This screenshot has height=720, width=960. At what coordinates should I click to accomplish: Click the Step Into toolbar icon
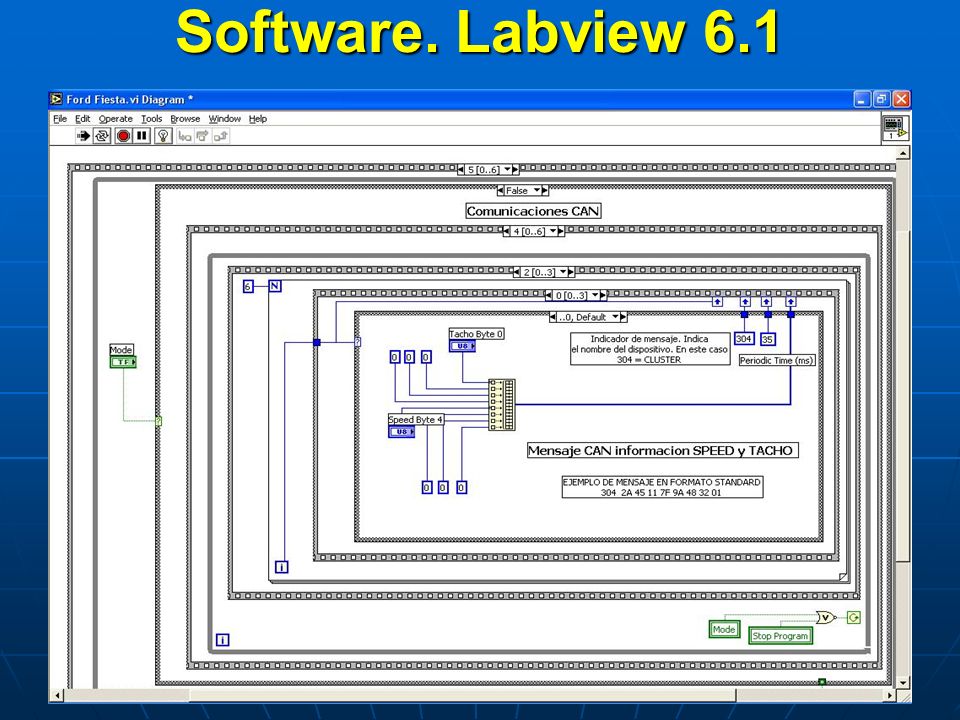[x=184, y=136]
